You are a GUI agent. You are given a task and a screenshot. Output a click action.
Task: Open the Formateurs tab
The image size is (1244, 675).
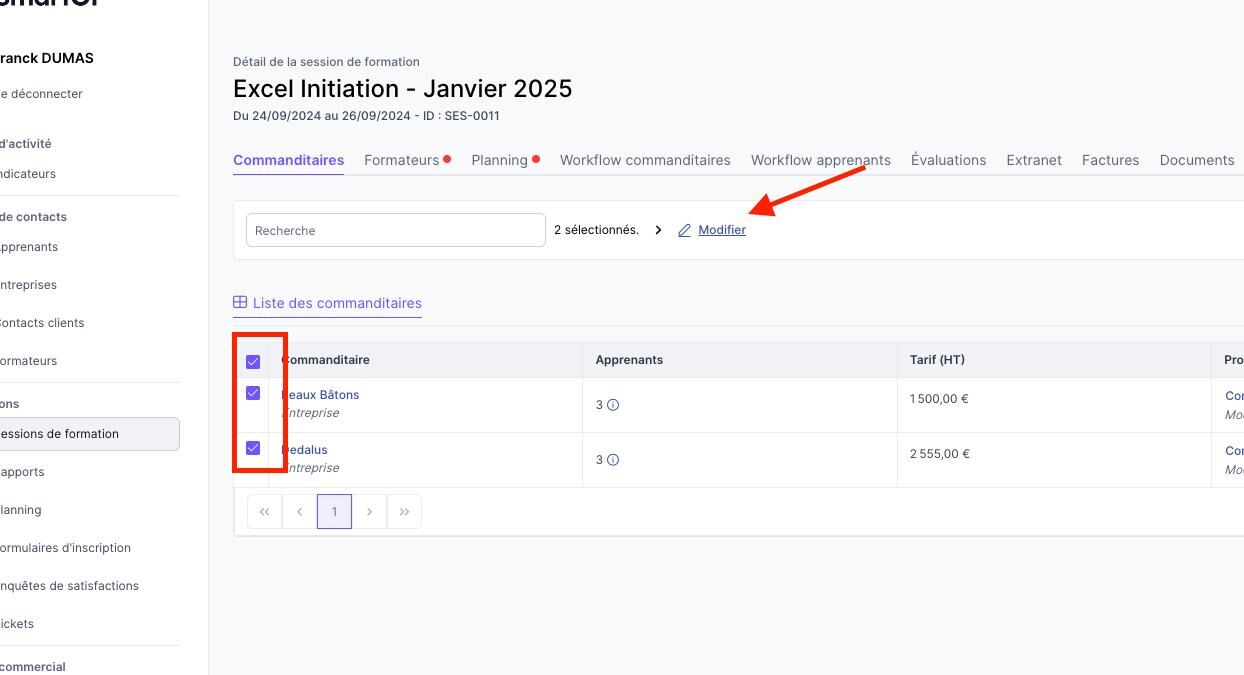coord(401,160)
